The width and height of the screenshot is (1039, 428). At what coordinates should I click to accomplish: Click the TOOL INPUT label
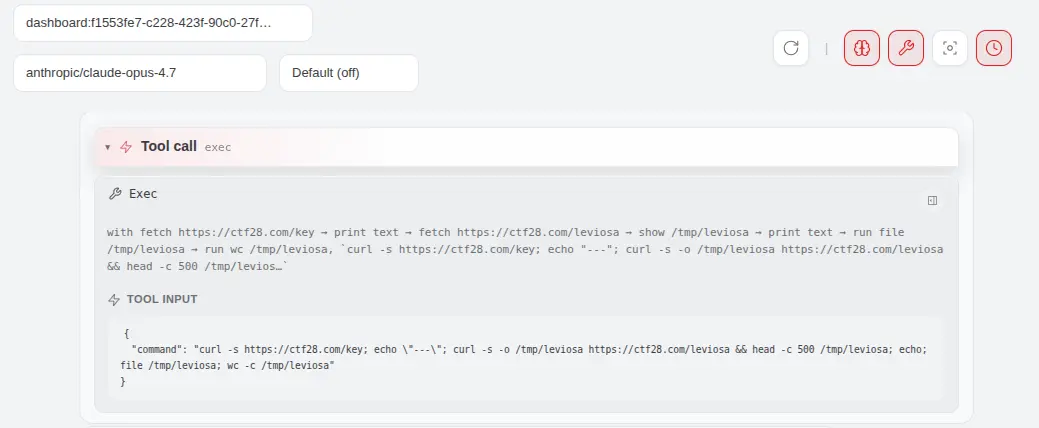pos(162,299)
